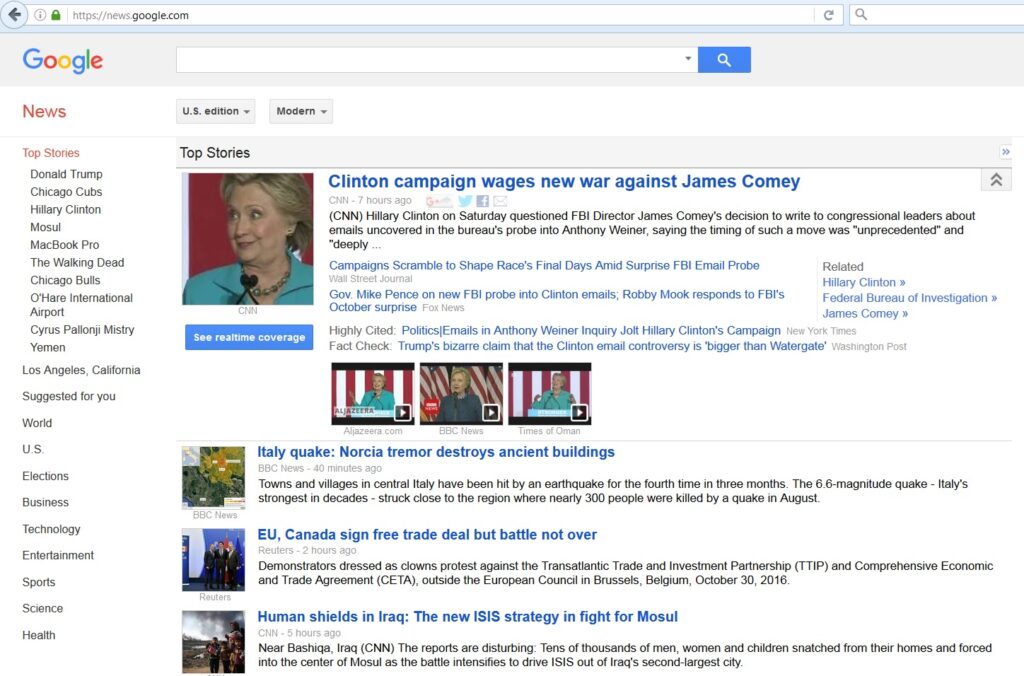Open the Hillary Clinton photo thumbnail
Image resolution: width=1024 pixels, height=676 pixels.
click(x=248, y=239)
